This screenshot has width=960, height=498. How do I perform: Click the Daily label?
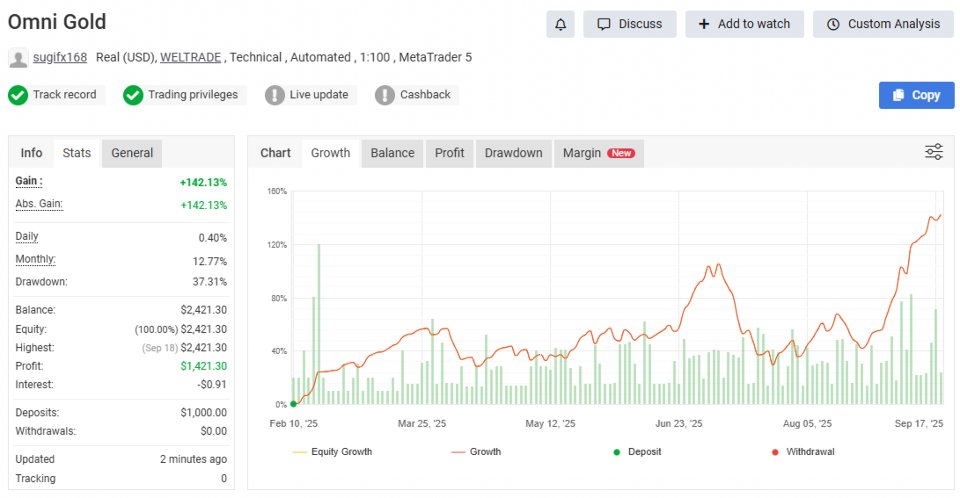(27, 237)
